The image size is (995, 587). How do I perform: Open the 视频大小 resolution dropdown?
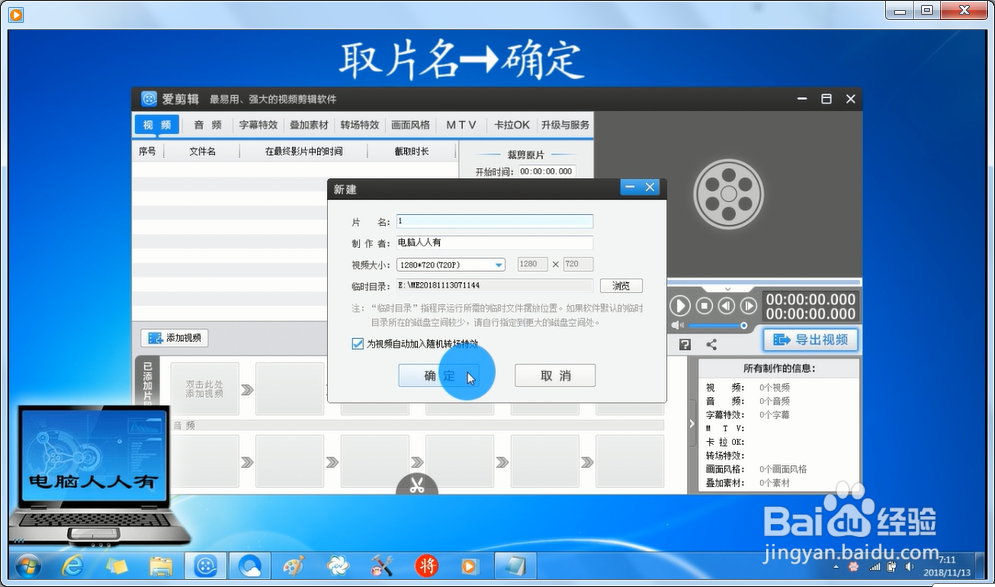451,264
